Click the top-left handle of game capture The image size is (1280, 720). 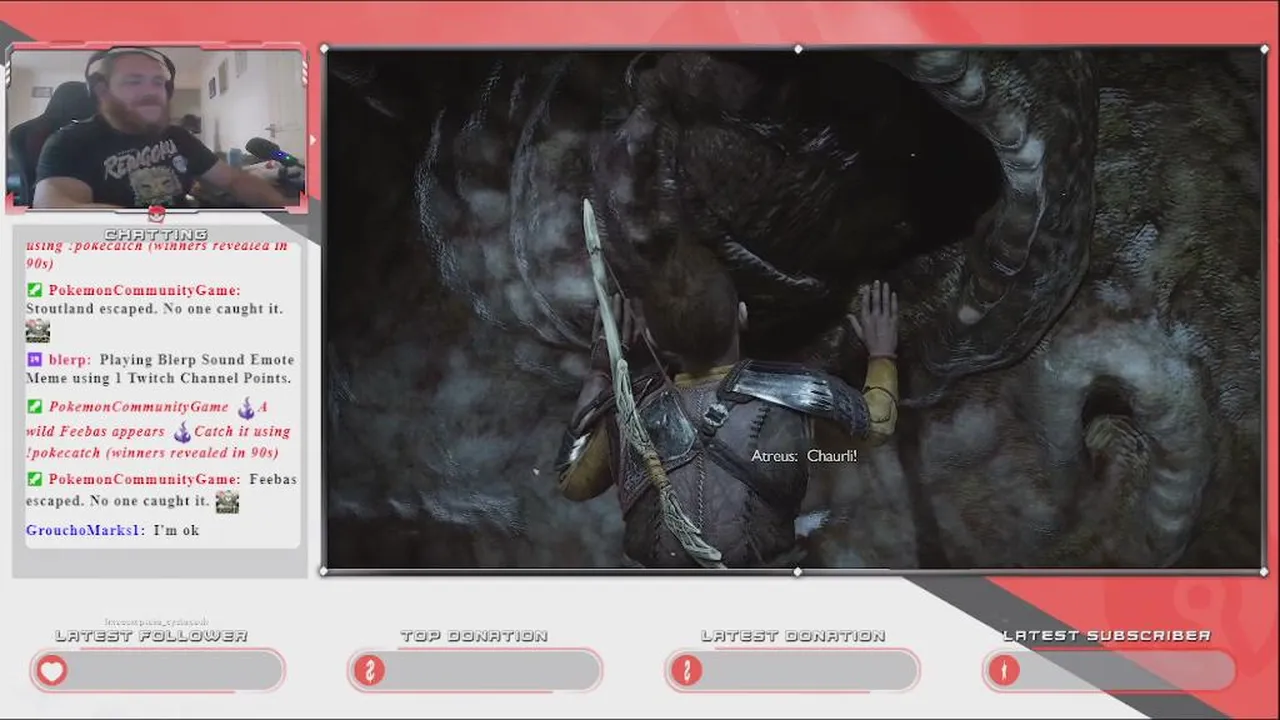coord(324,48)
